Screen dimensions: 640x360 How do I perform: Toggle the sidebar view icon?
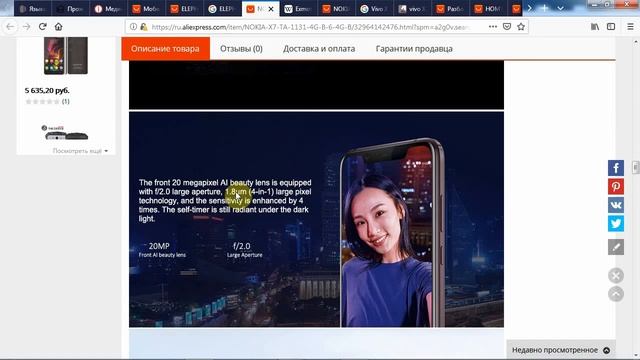[x=611, y=27]
